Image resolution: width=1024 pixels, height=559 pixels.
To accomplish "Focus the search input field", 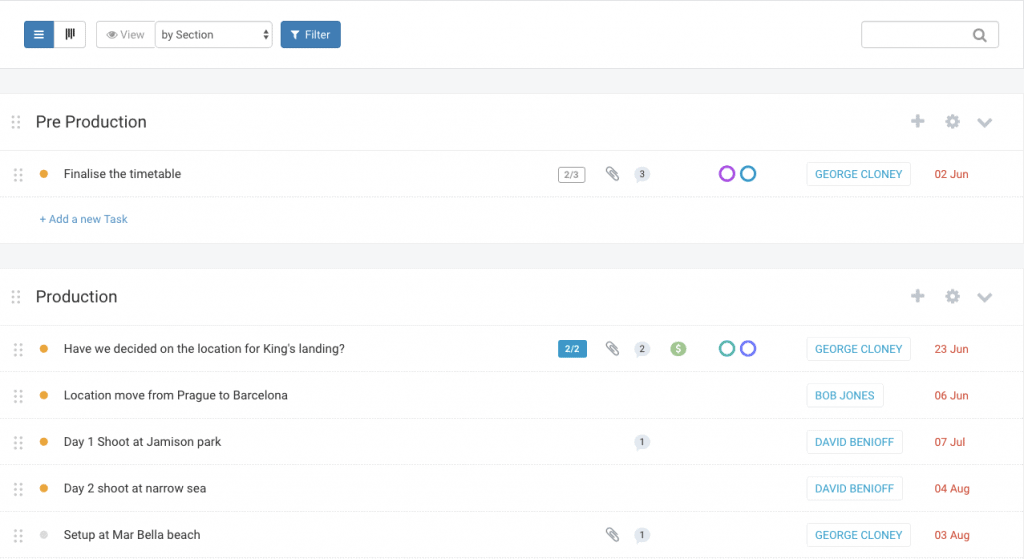I will pyautogui.click(x=929, y=35).
